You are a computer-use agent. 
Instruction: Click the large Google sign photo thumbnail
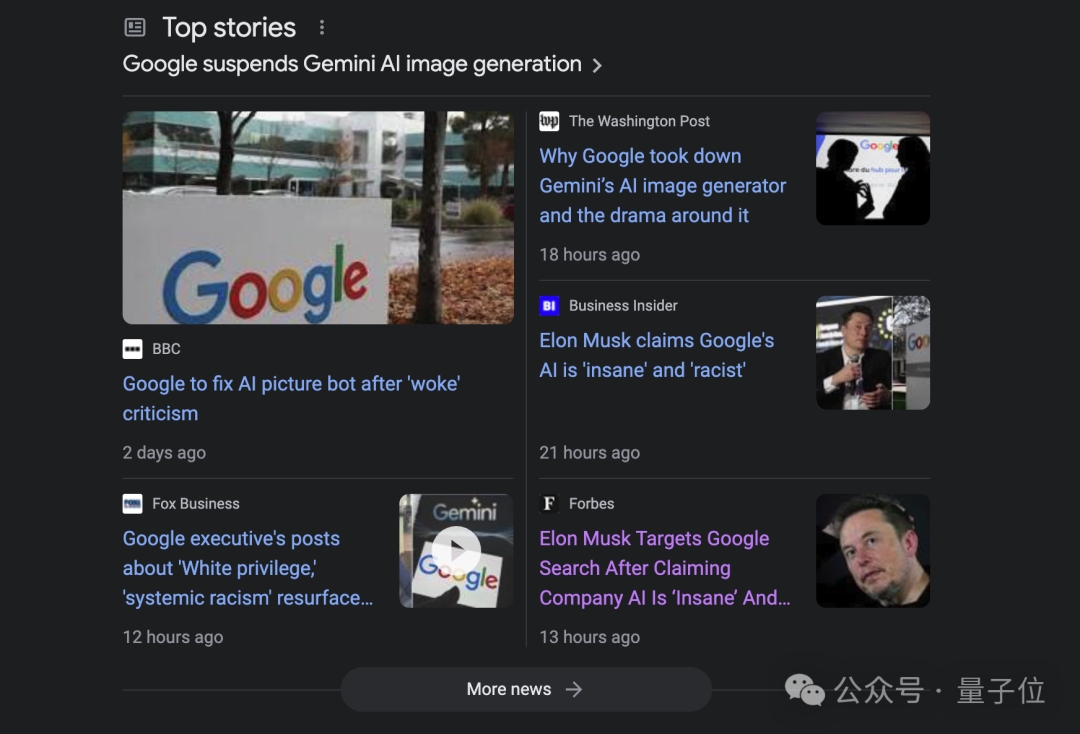(x=318, y=217)
